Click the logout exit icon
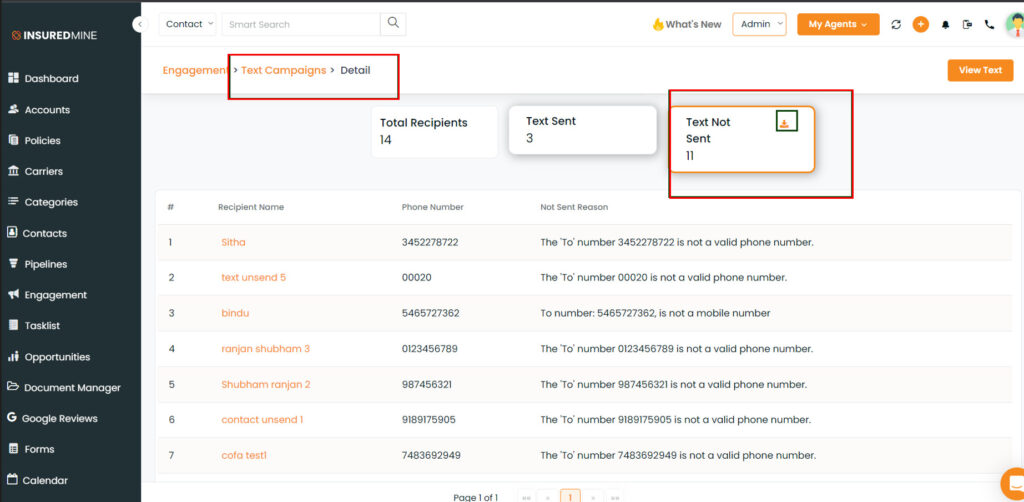The height and width of the screenshot is (502, 1024). tap(967, 24)
